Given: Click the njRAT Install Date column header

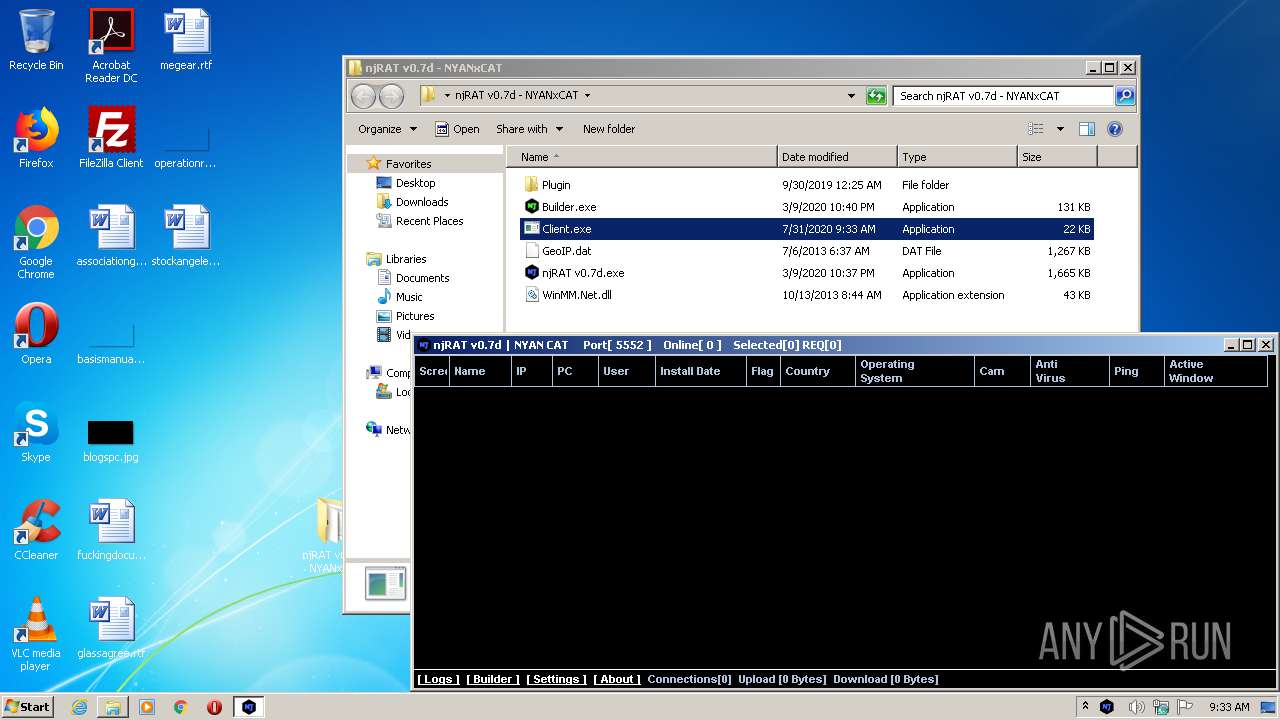Looking at the screenshot, I should [700, 371].
